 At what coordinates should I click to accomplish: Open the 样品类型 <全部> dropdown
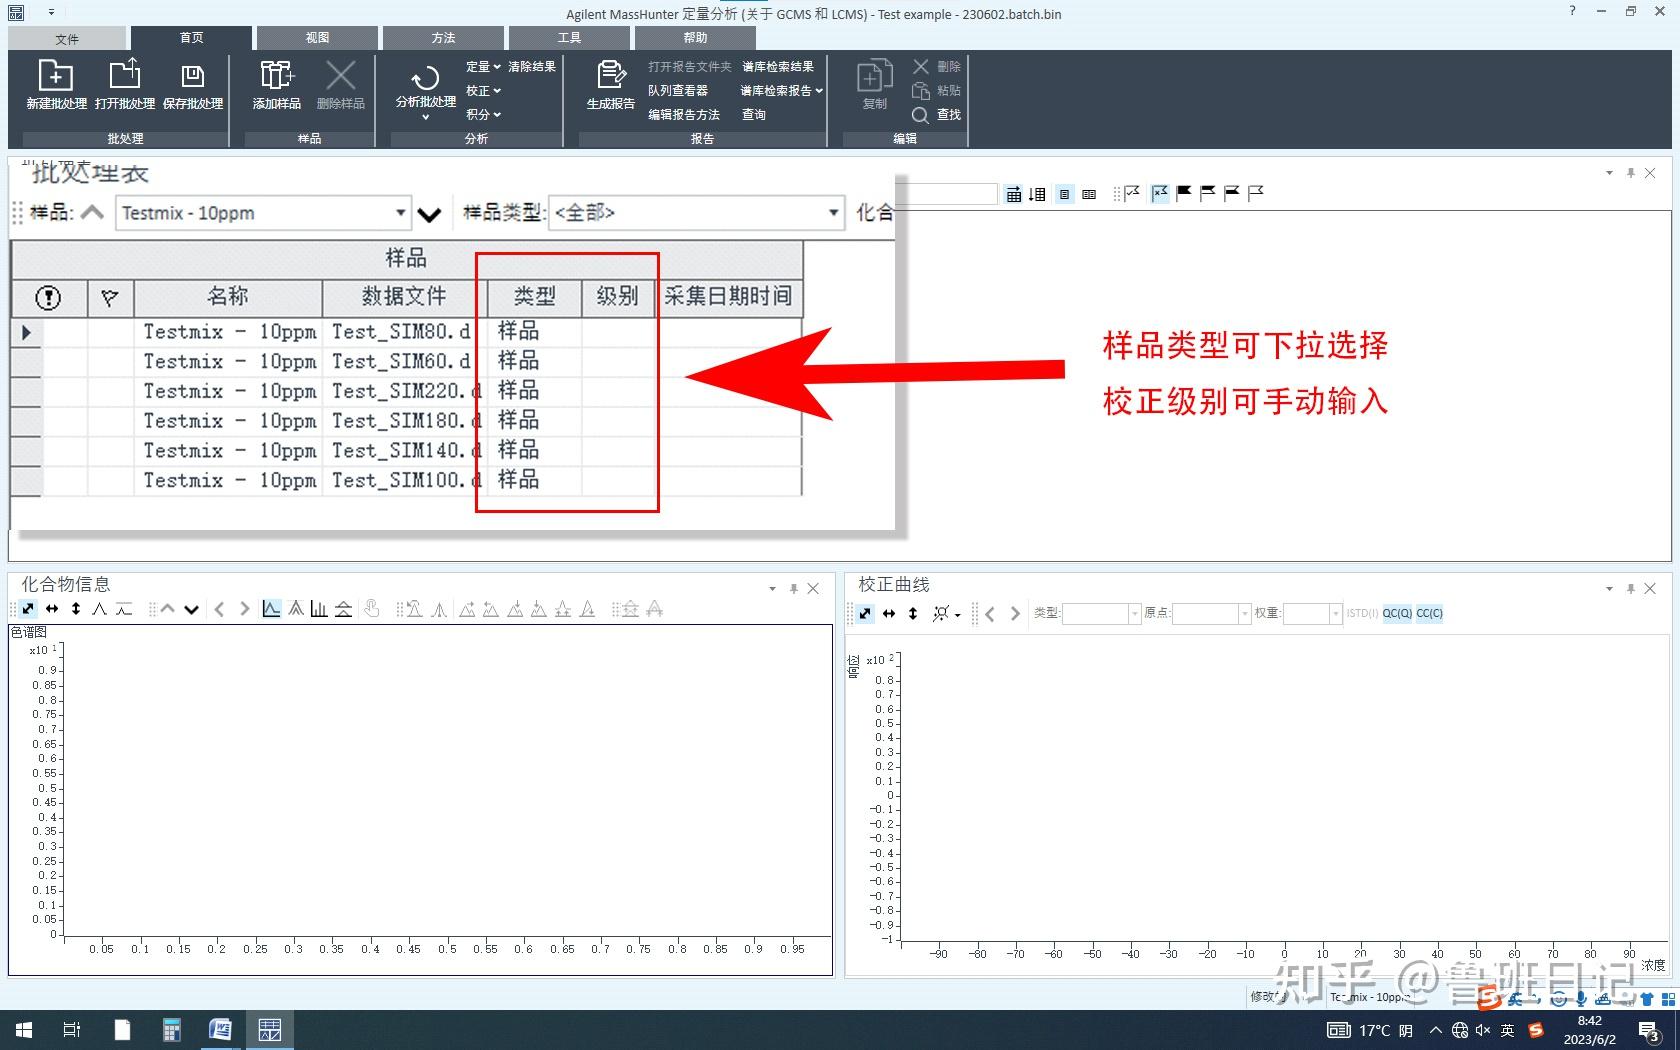[833, 213]
